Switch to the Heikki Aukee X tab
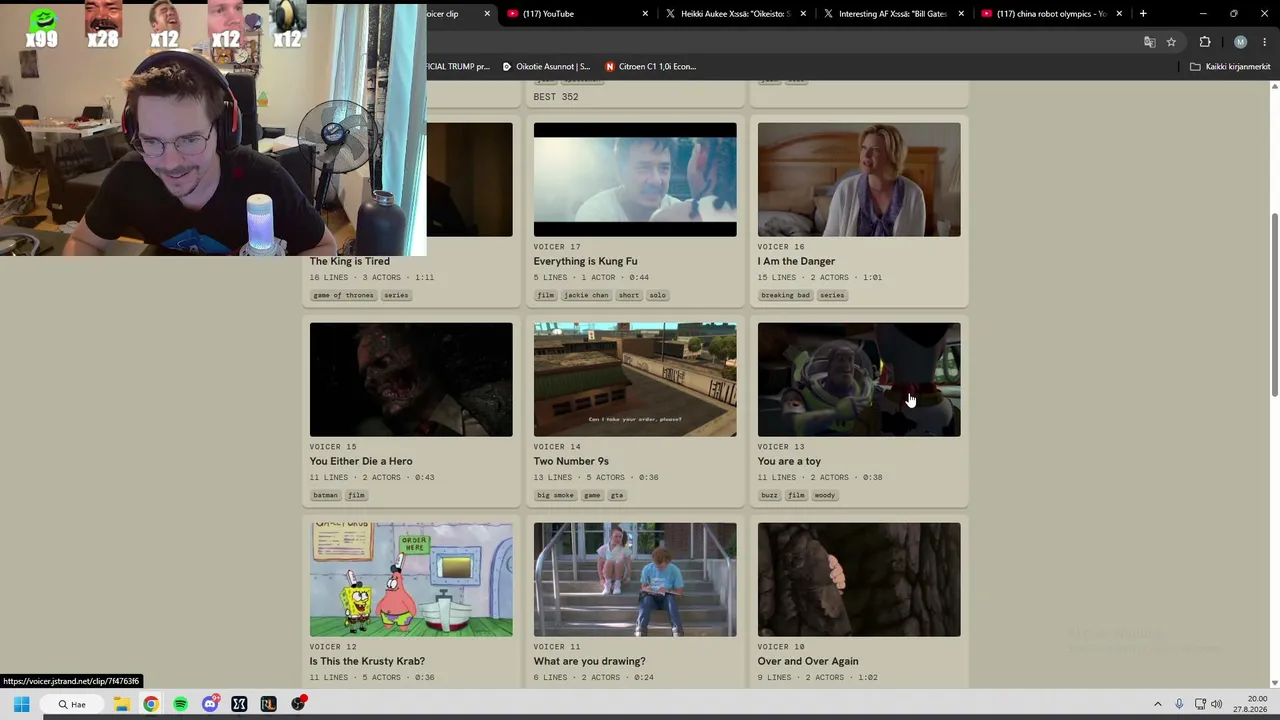Image resolution: width=1280 pixels, height=720 pixels. coord(735,14)
